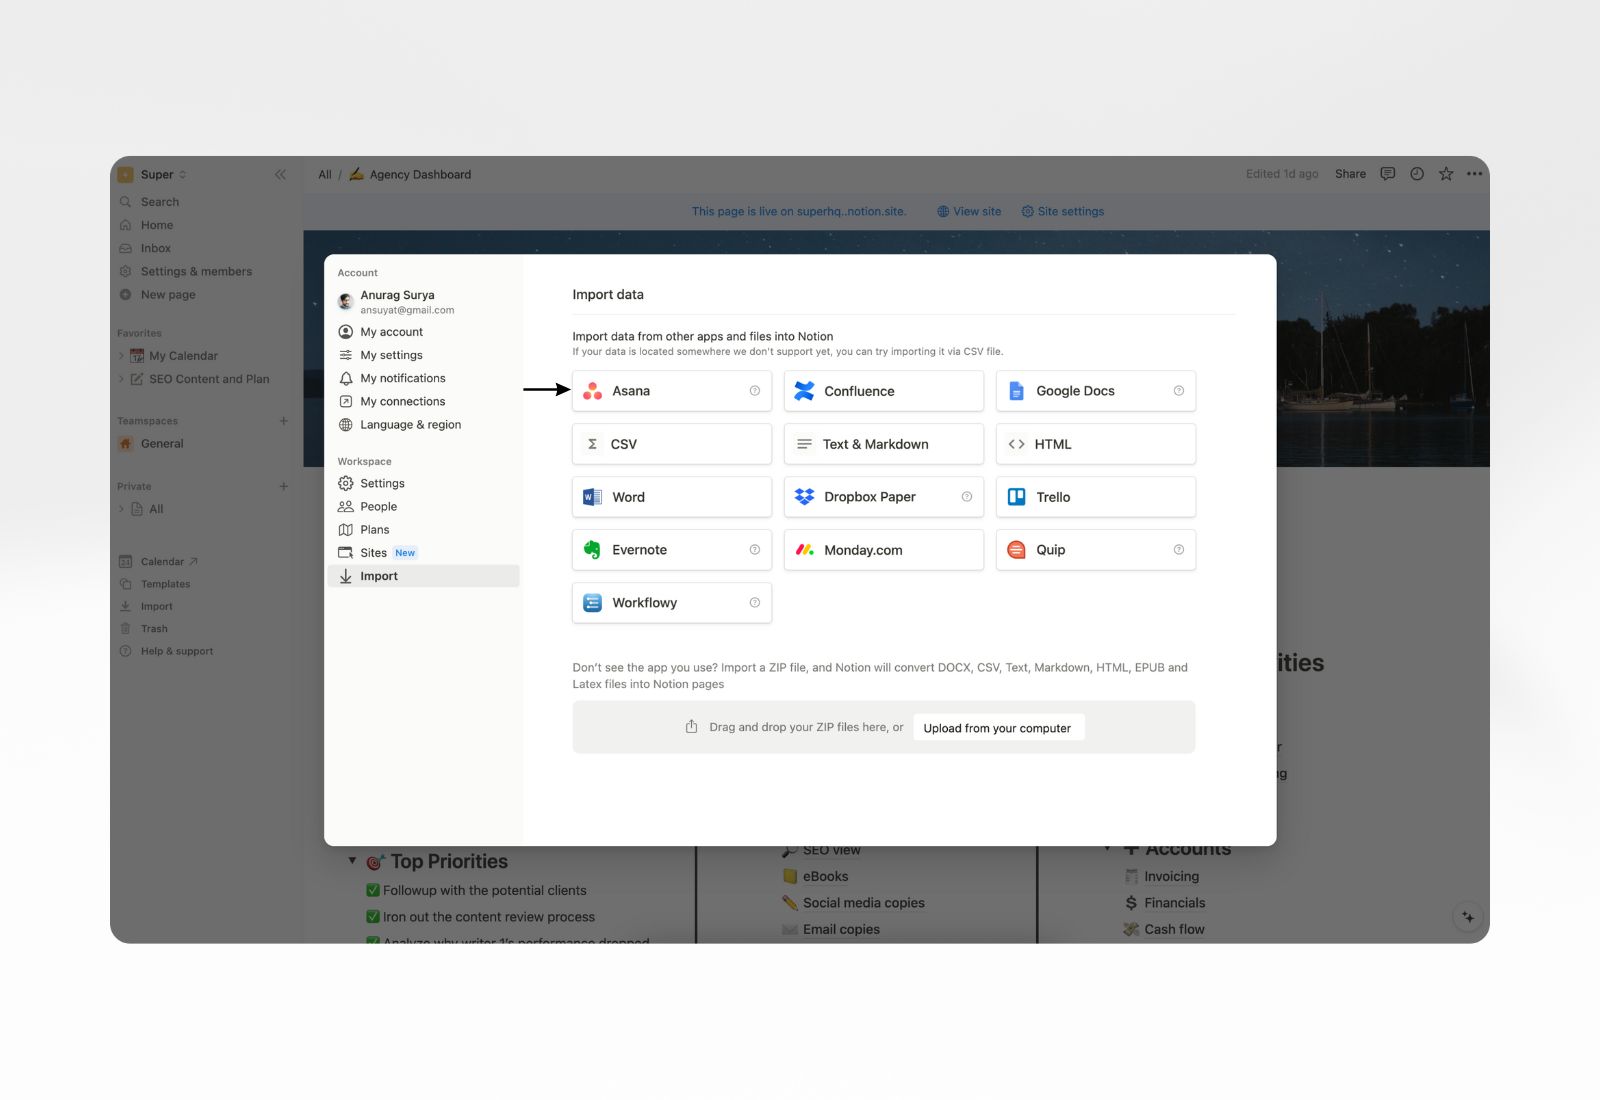Image resolution: width=1600 pixels, height=1100 pixels.
Task: Open the comments icon in top bar
Action: [x=1388, y=174]
